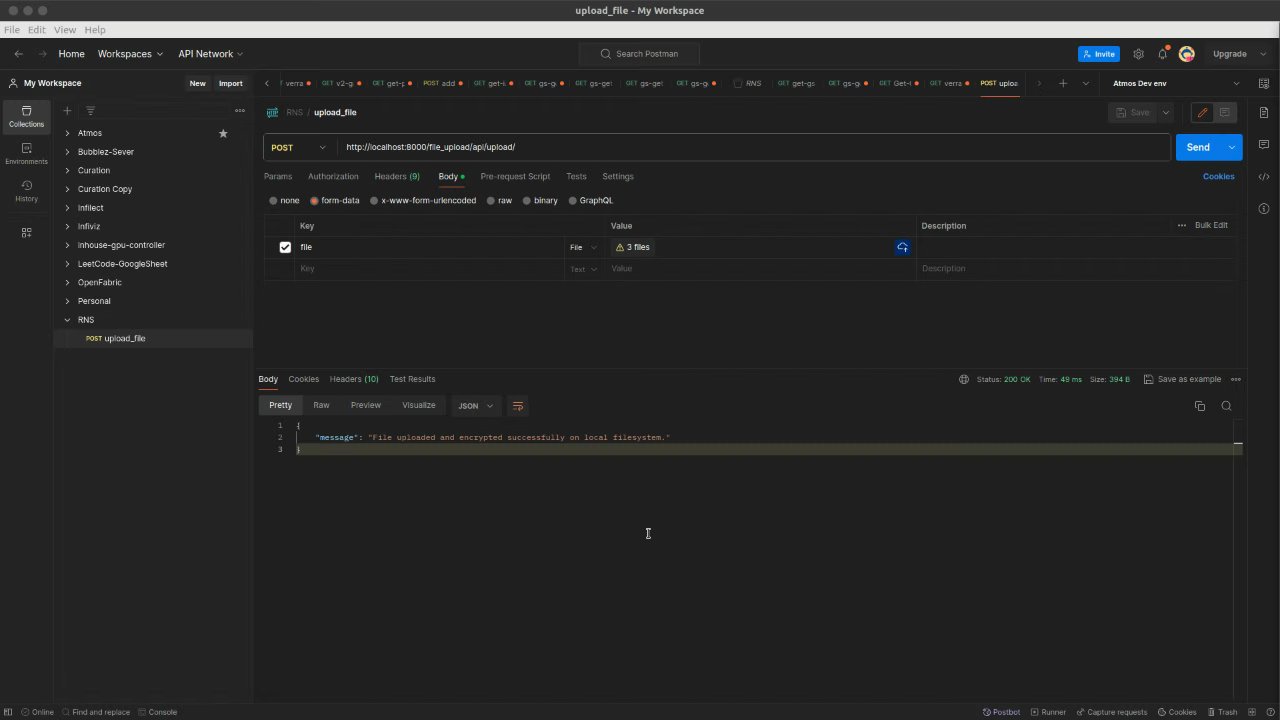
Task: Open the code snippet icon
Action: click(1264, 177)
